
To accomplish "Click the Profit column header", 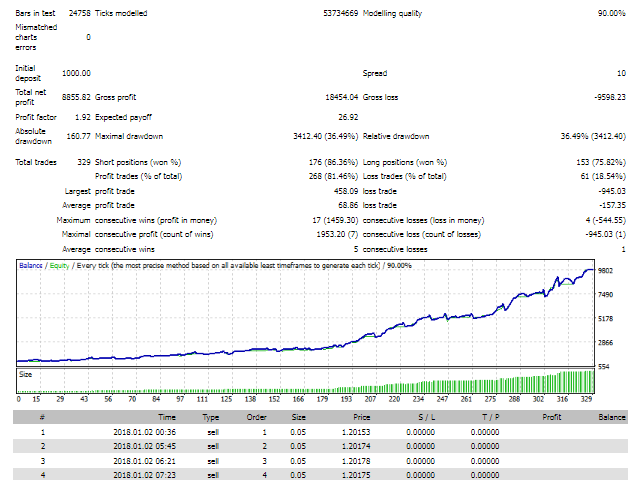I will 552,417.
